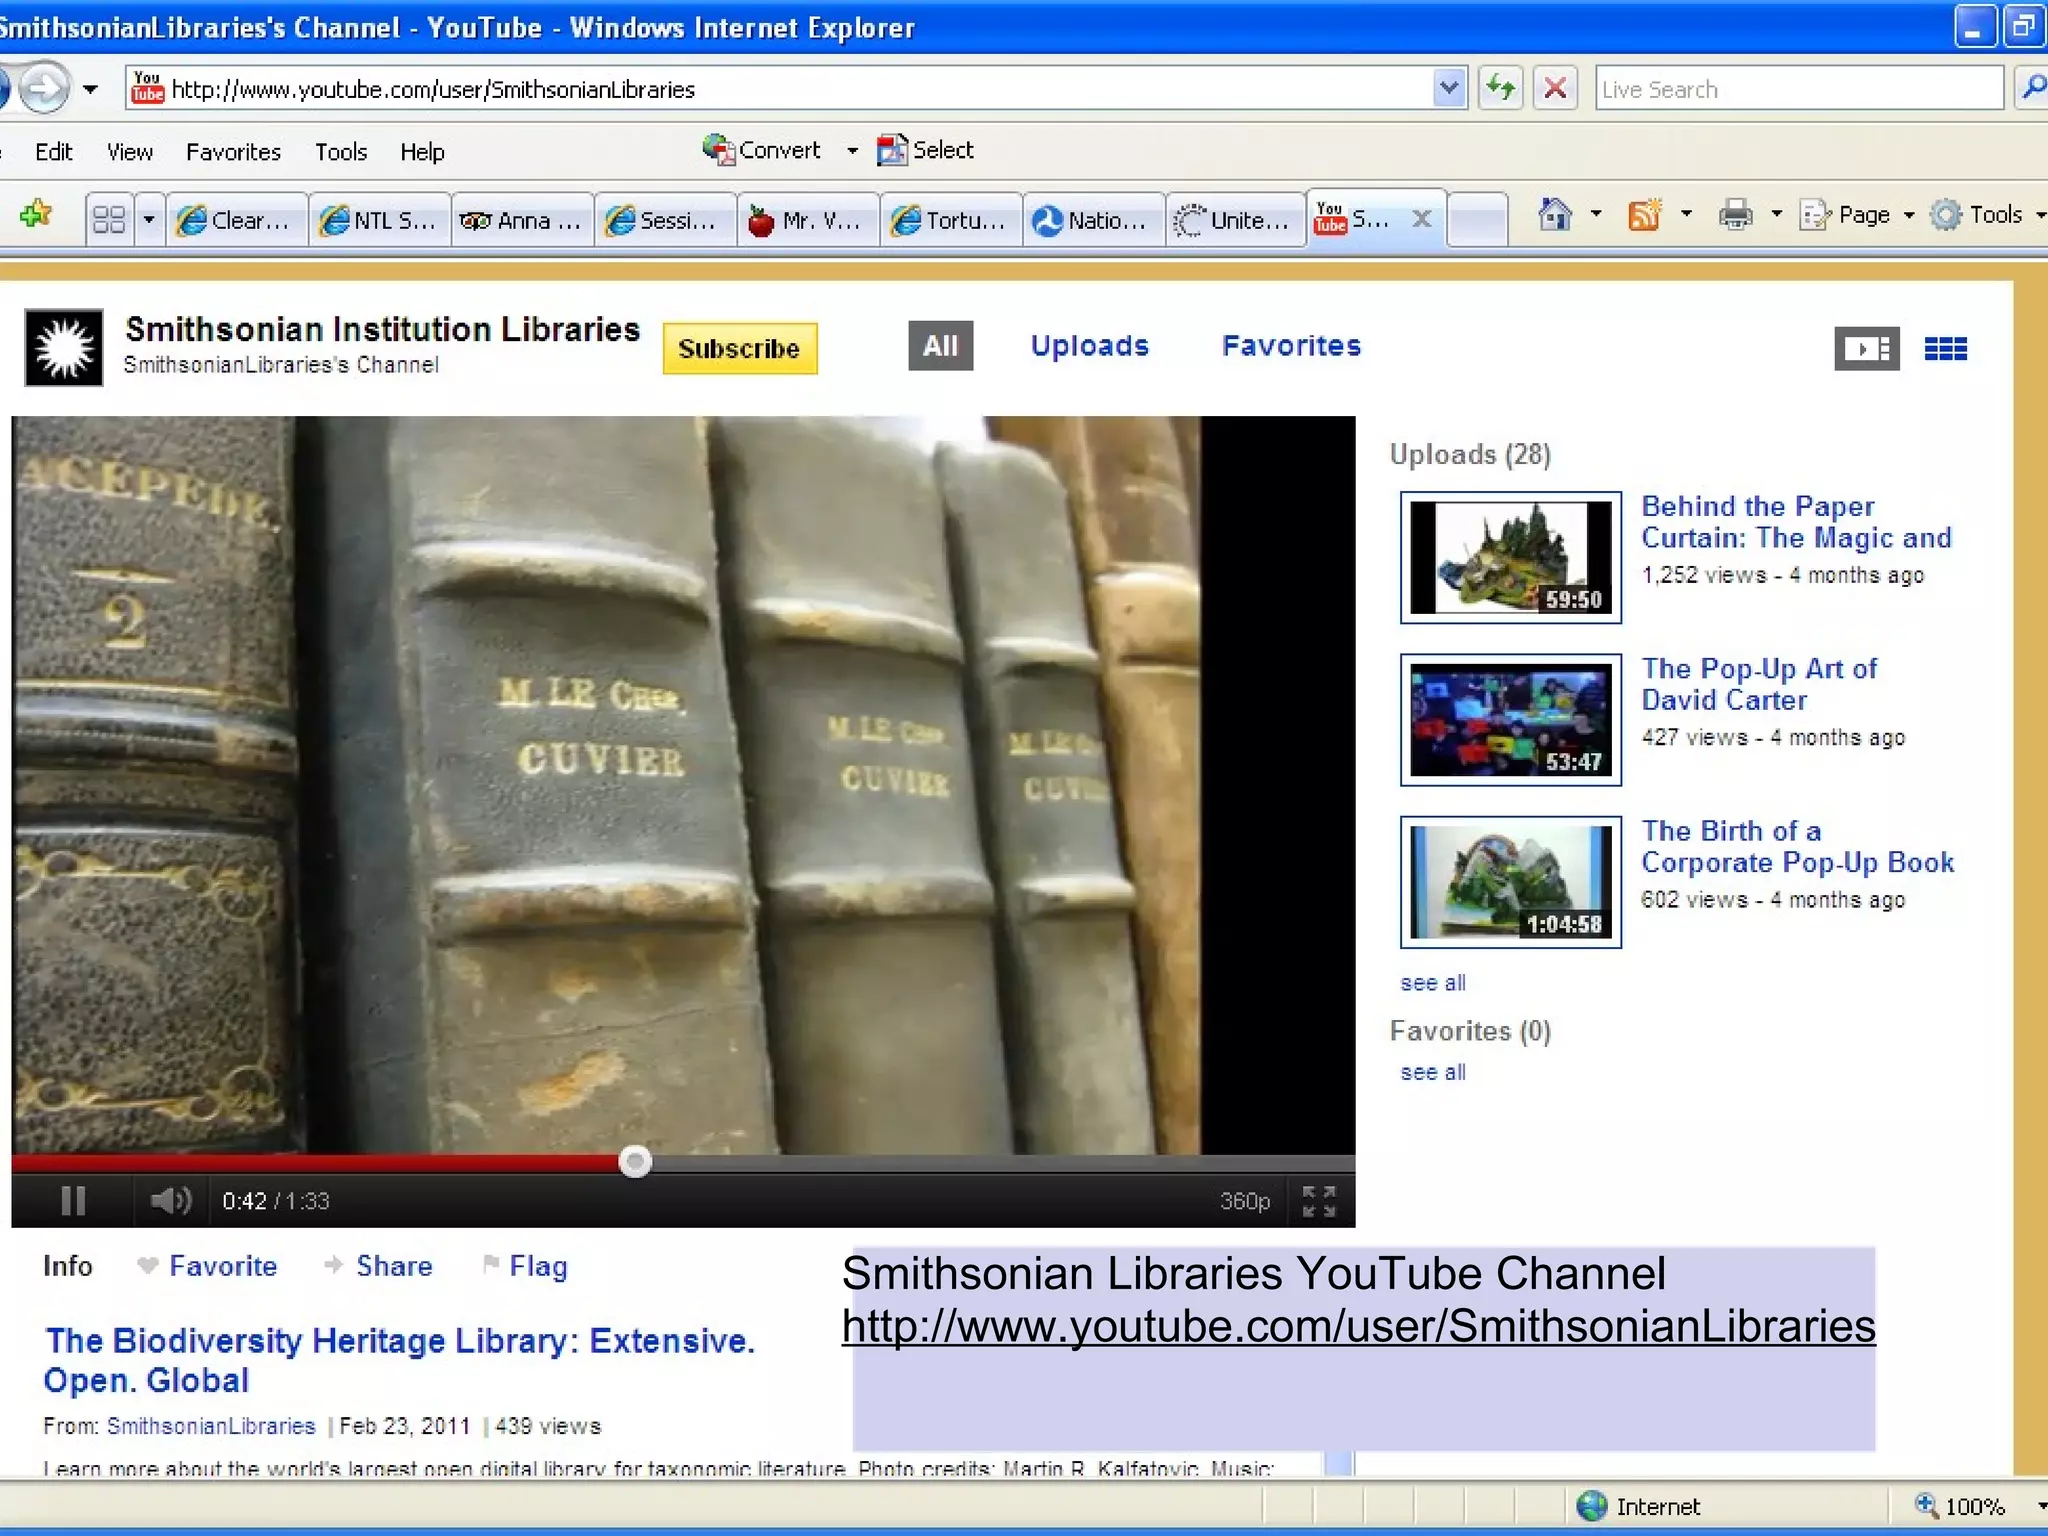
Task: Open Behind the Paper Curtain title link
Action: (x=1796, y=522)
